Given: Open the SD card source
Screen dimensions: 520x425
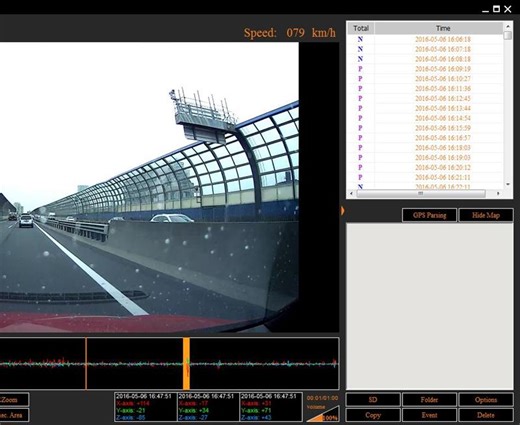Looking at the screenshot, I should point(373,400).
